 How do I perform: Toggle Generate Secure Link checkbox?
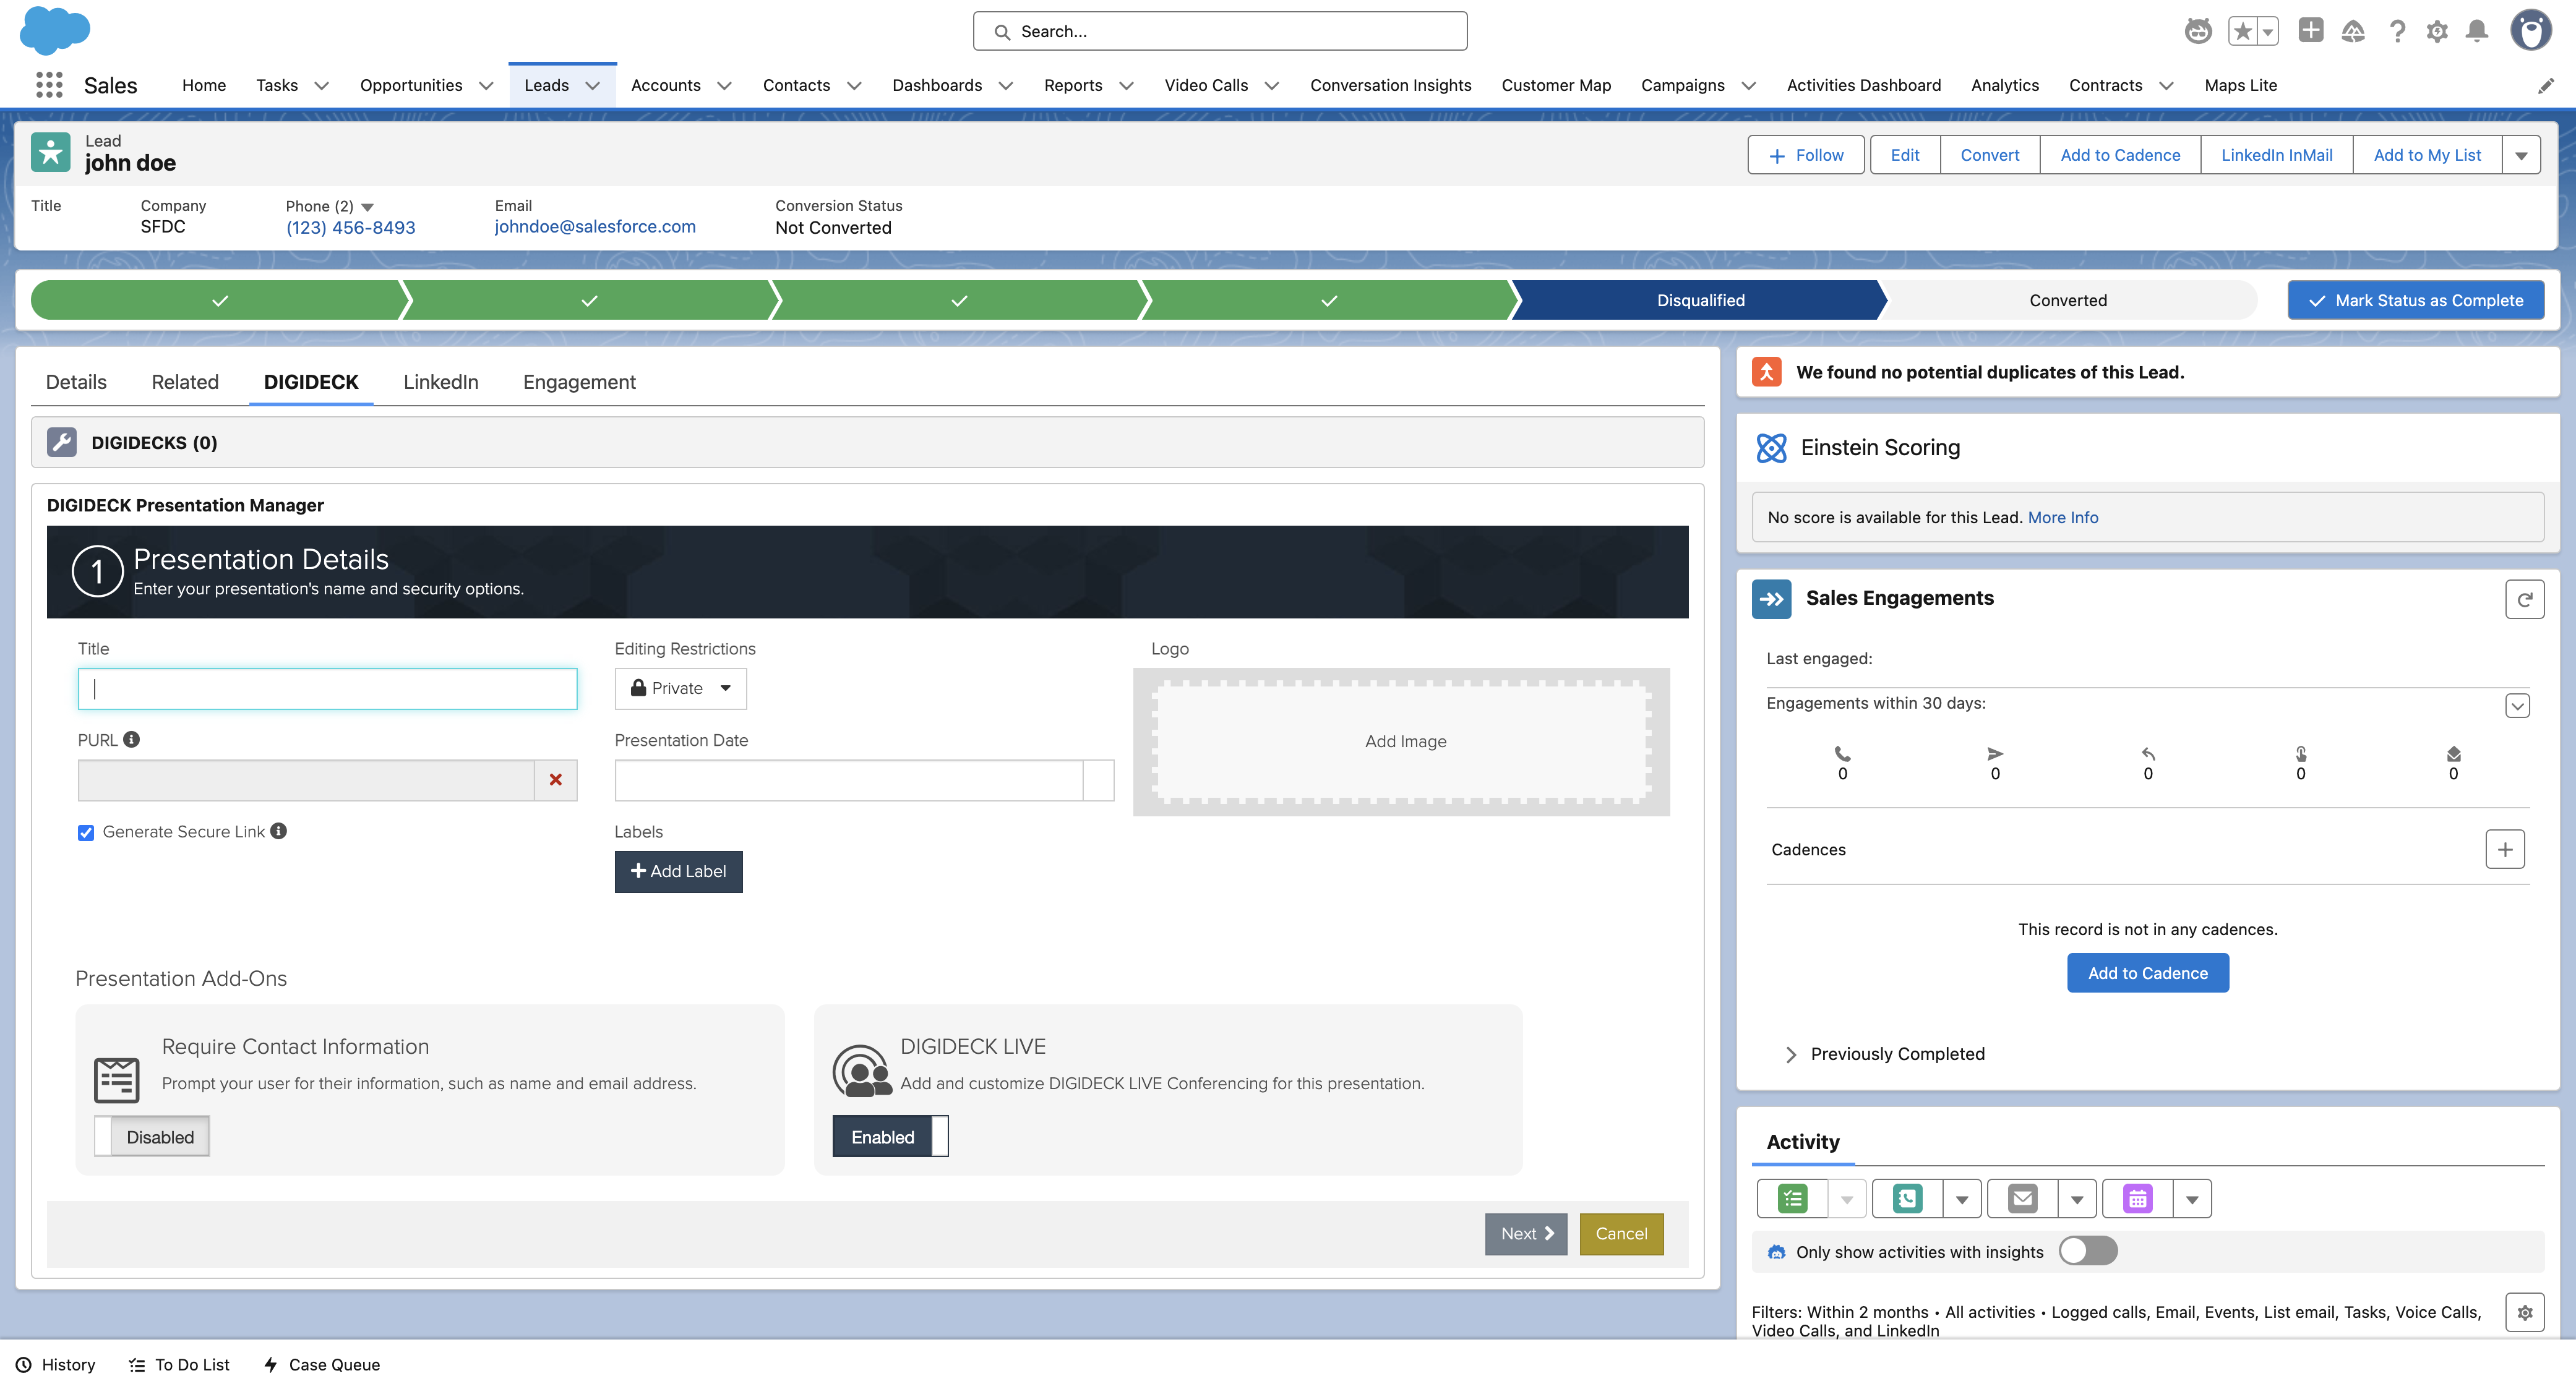[x=86, y=832]
